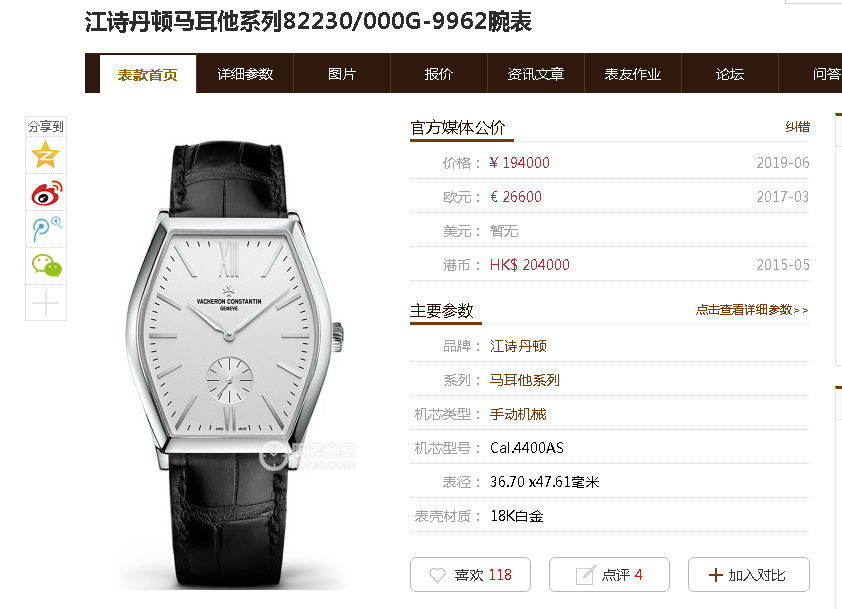The height and width of the screenshot is (609, 842).
Task: Click the 纠错 link
Action: 797,127
